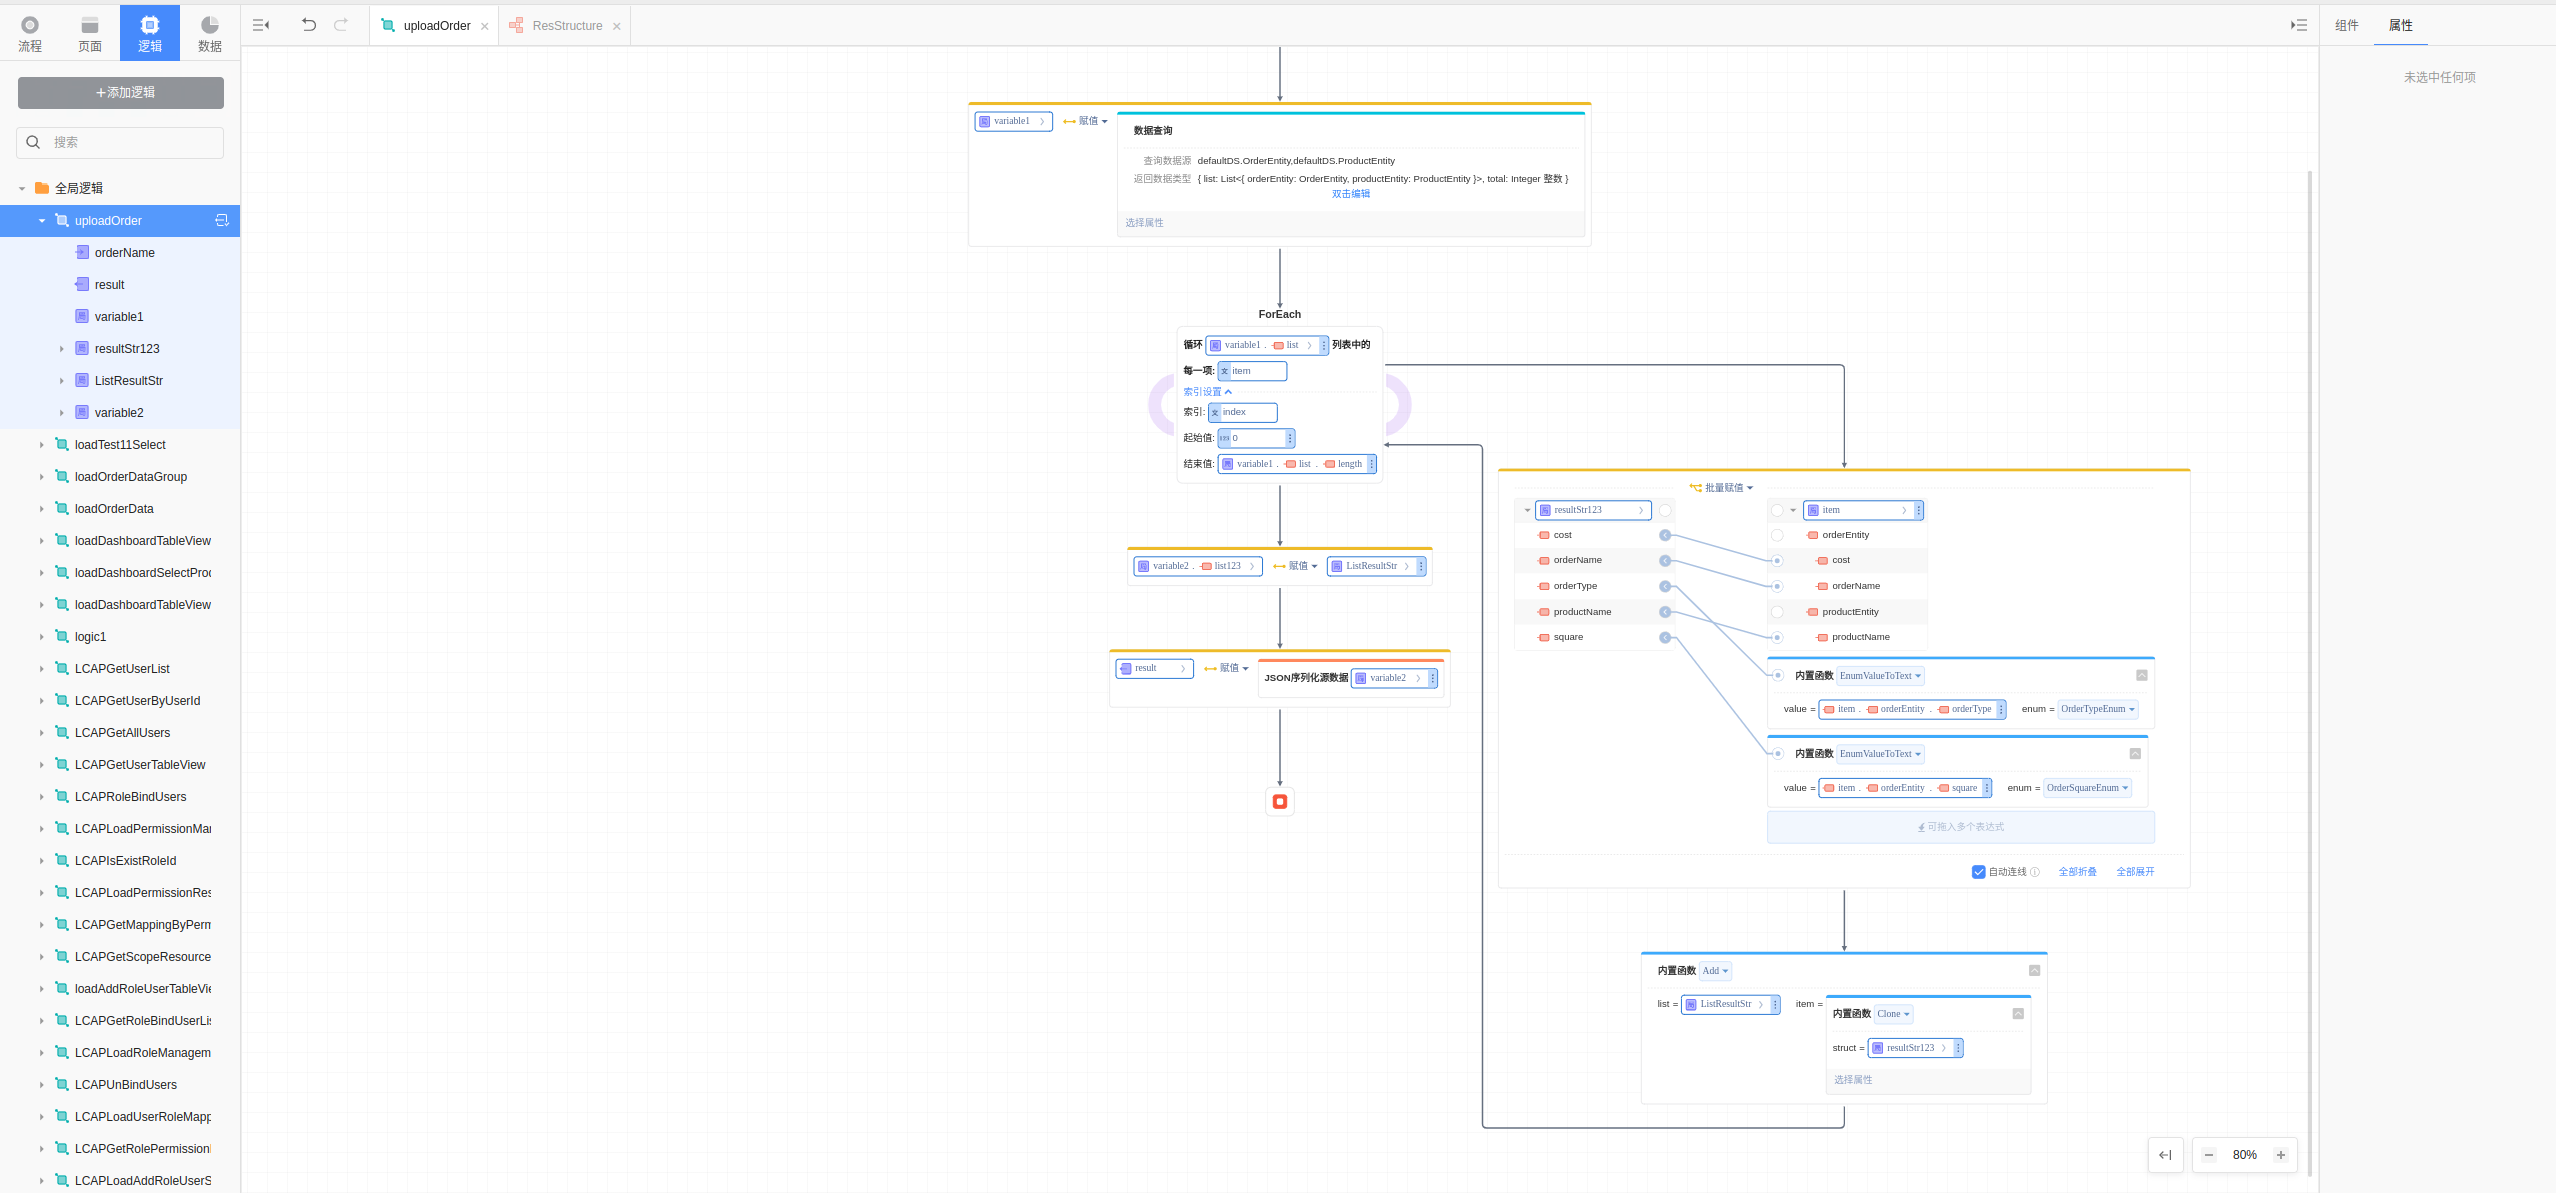Collapse the resultStr123 target tree
This screenshot has height=1193, width=2556.
click(1527, 510)
